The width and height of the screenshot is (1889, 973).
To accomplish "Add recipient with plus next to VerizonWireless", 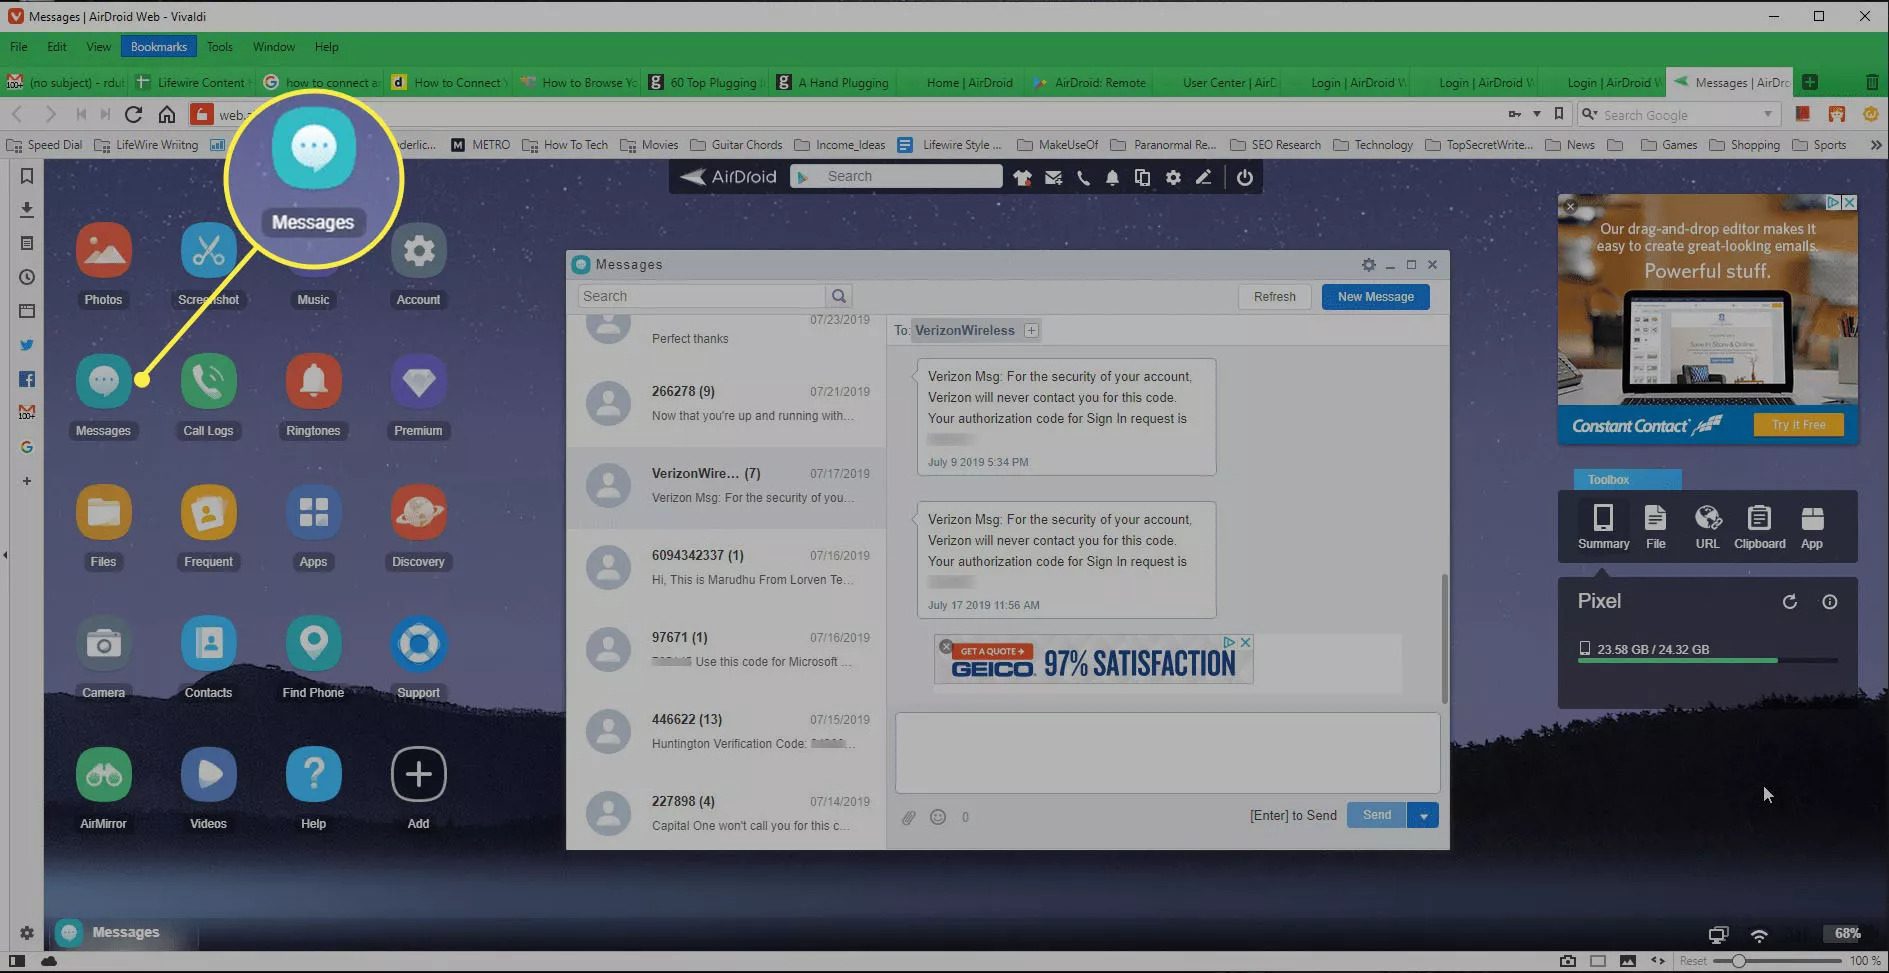I will [1031, 330].
